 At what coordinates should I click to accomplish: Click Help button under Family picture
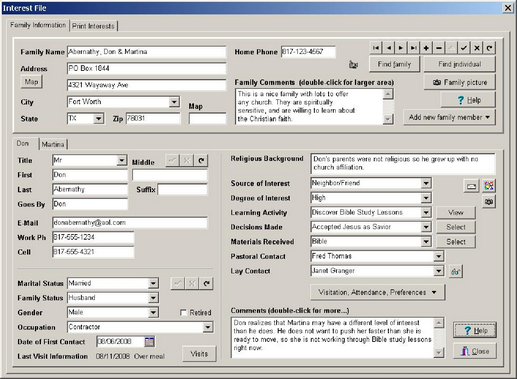click(468, 100)
